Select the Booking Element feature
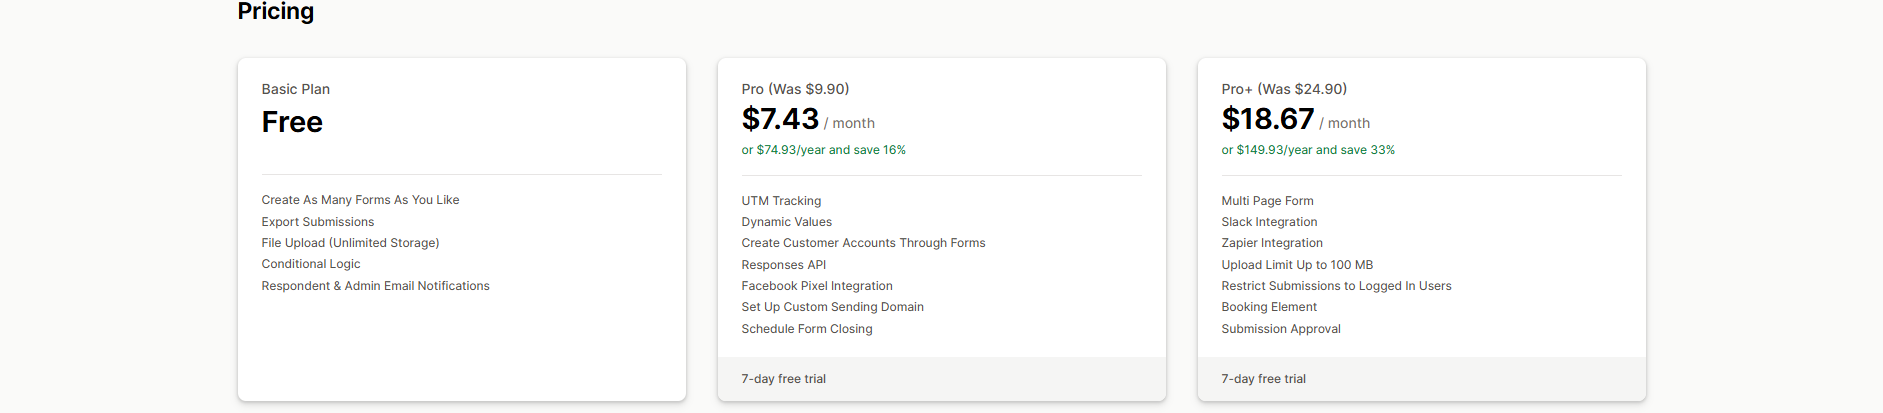Screen dimensions: 1883x413 click(x=1269, y=307)
